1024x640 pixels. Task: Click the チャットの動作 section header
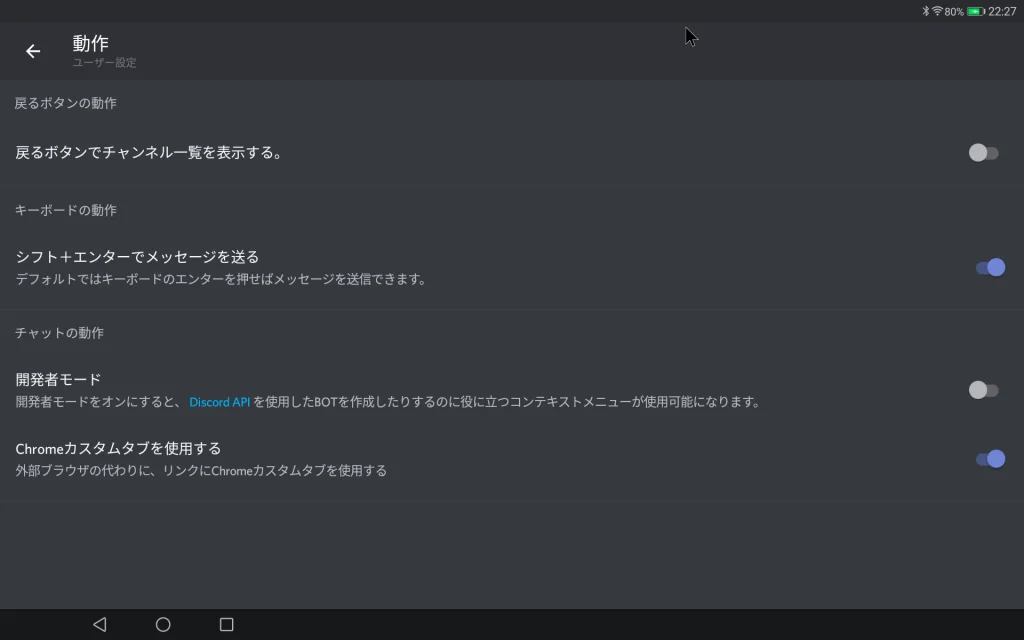pyautogui.click(x=59, y=333)
